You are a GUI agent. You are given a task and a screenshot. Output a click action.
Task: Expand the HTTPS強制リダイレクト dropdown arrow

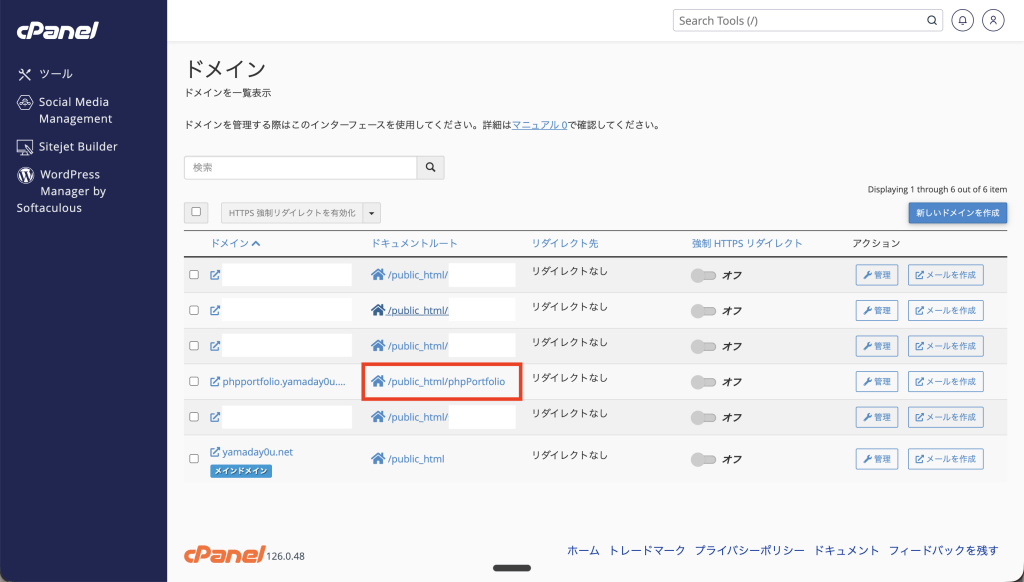372,213
